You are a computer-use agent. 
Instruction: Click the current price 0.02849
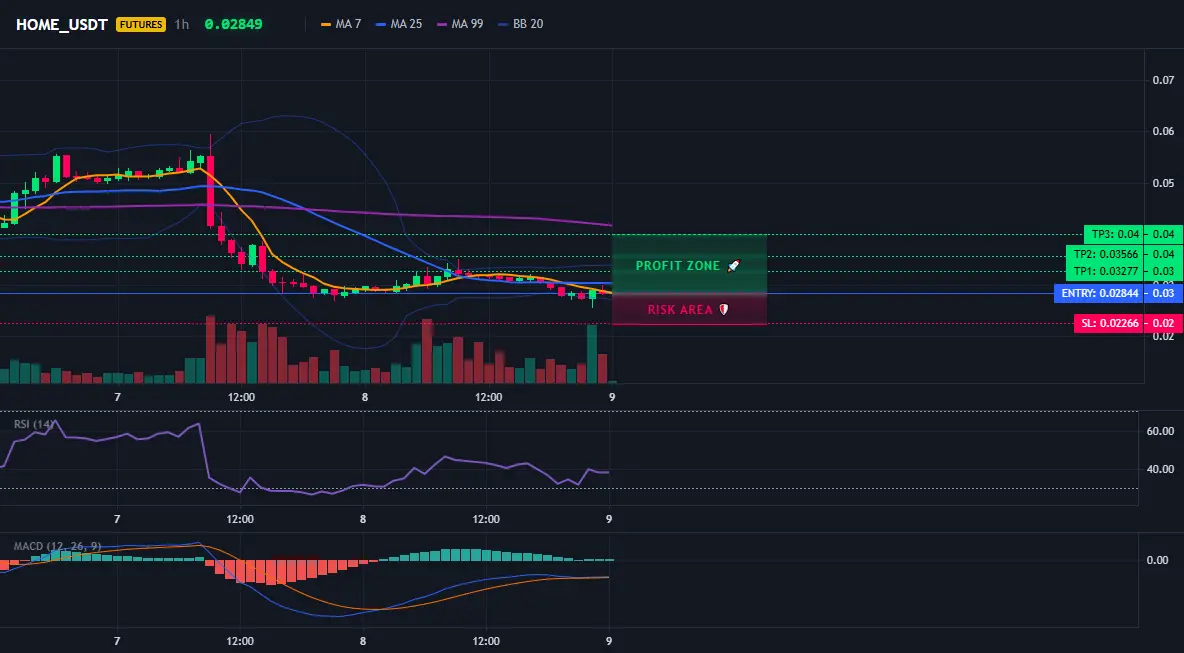coord(233,24)
